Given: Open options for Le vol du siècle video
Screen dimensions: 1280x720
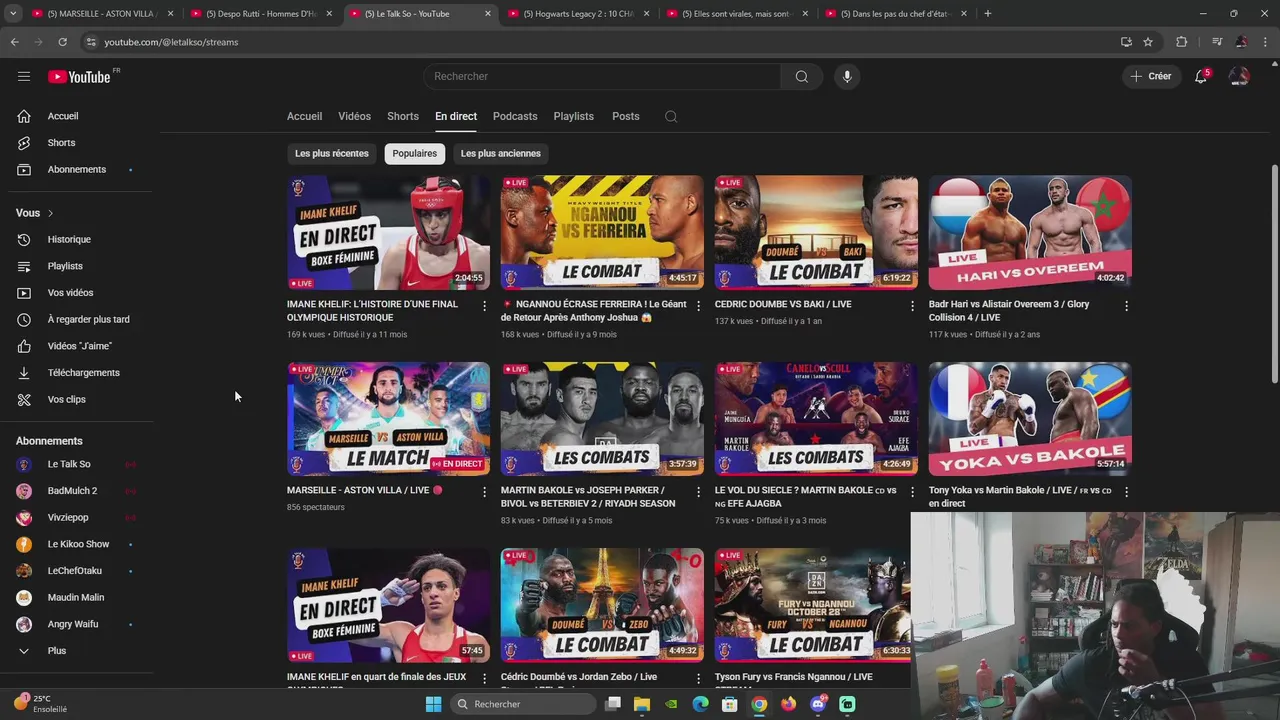Looking at the screenshot, I should pos(912,492).
